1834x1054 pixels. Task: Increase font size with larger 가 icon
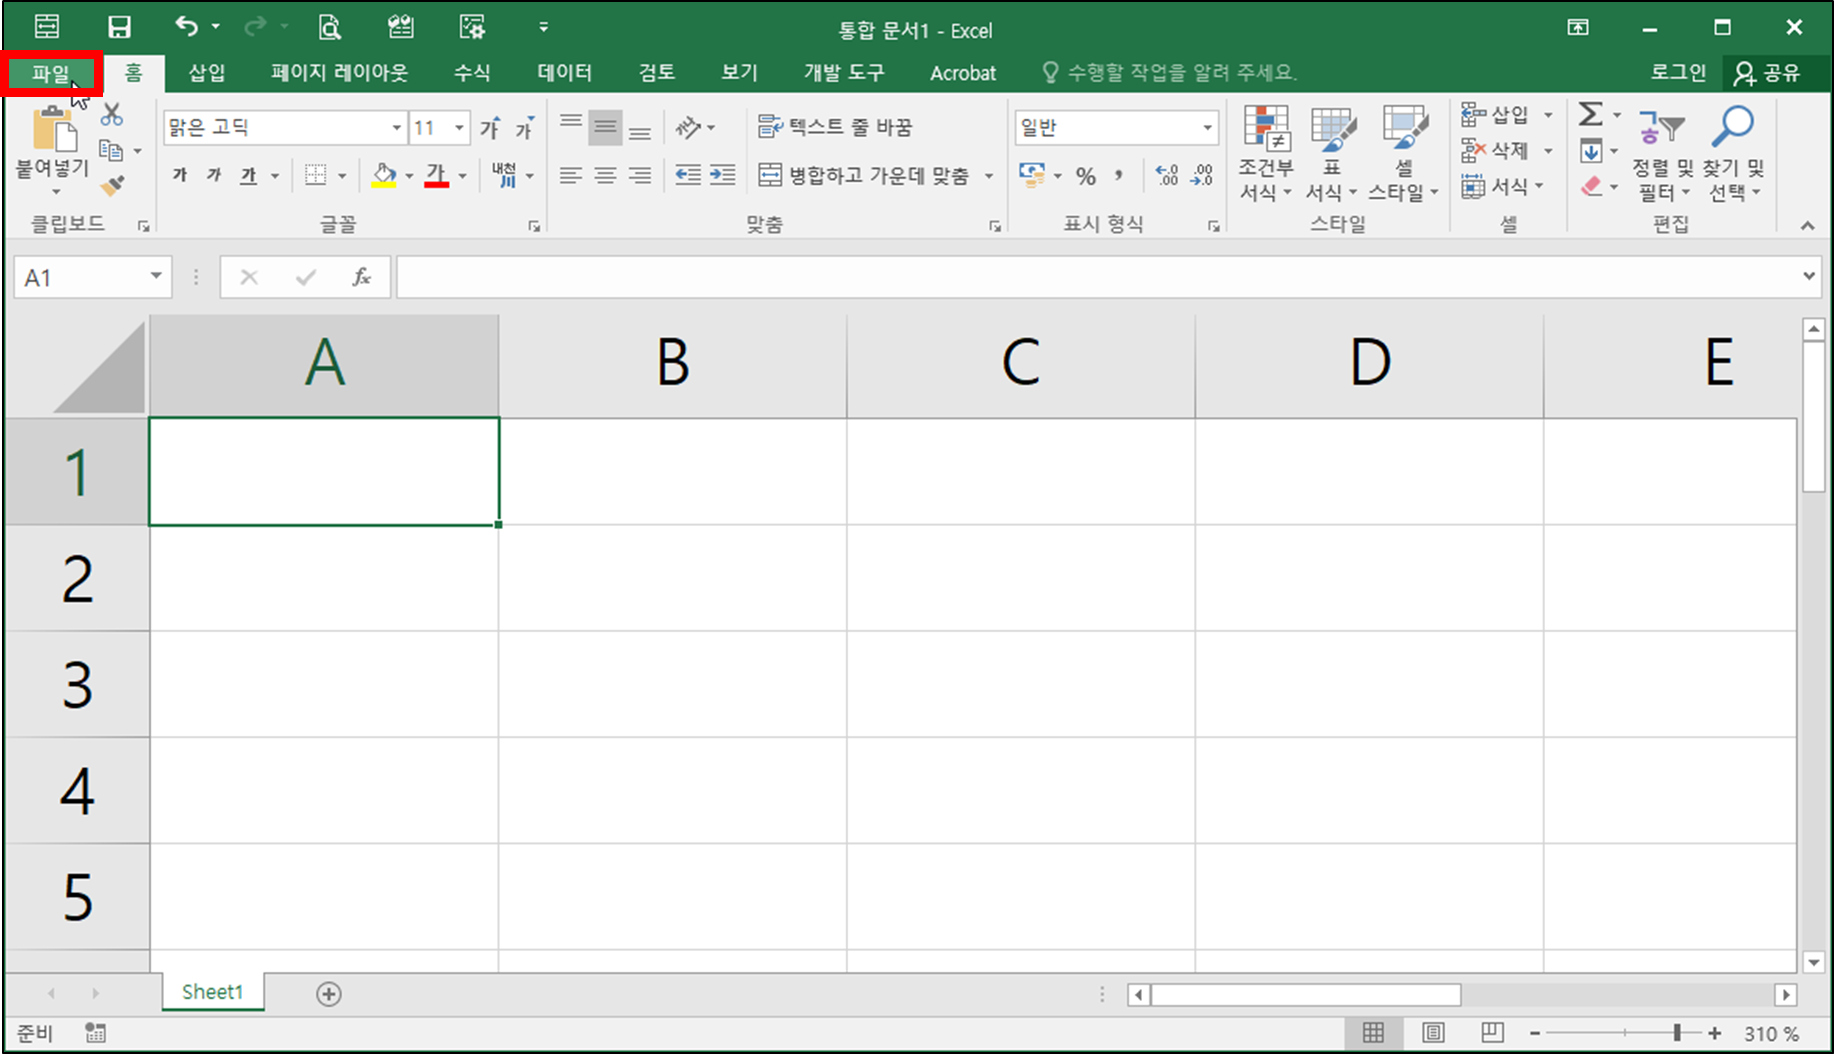[x=490, y=127]
